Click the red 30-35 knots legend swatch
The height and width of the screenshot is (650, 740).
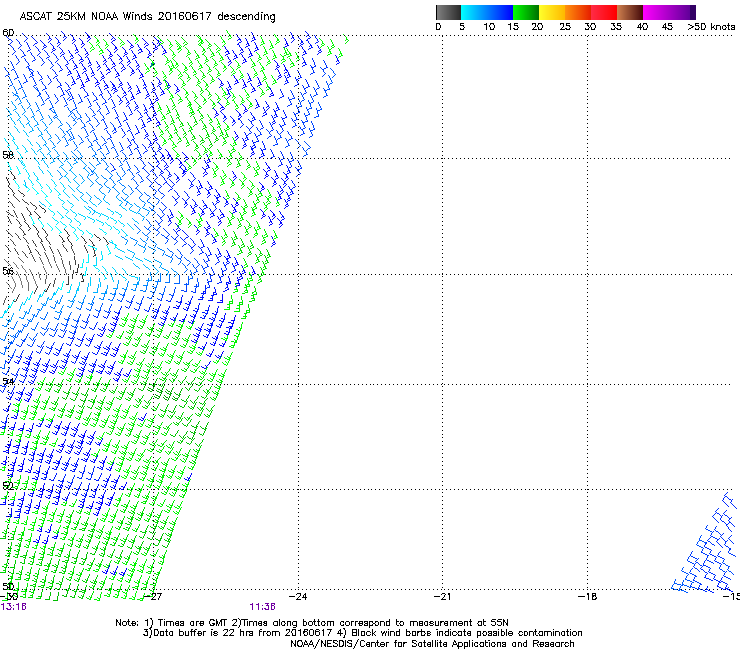tap(604, 12)
